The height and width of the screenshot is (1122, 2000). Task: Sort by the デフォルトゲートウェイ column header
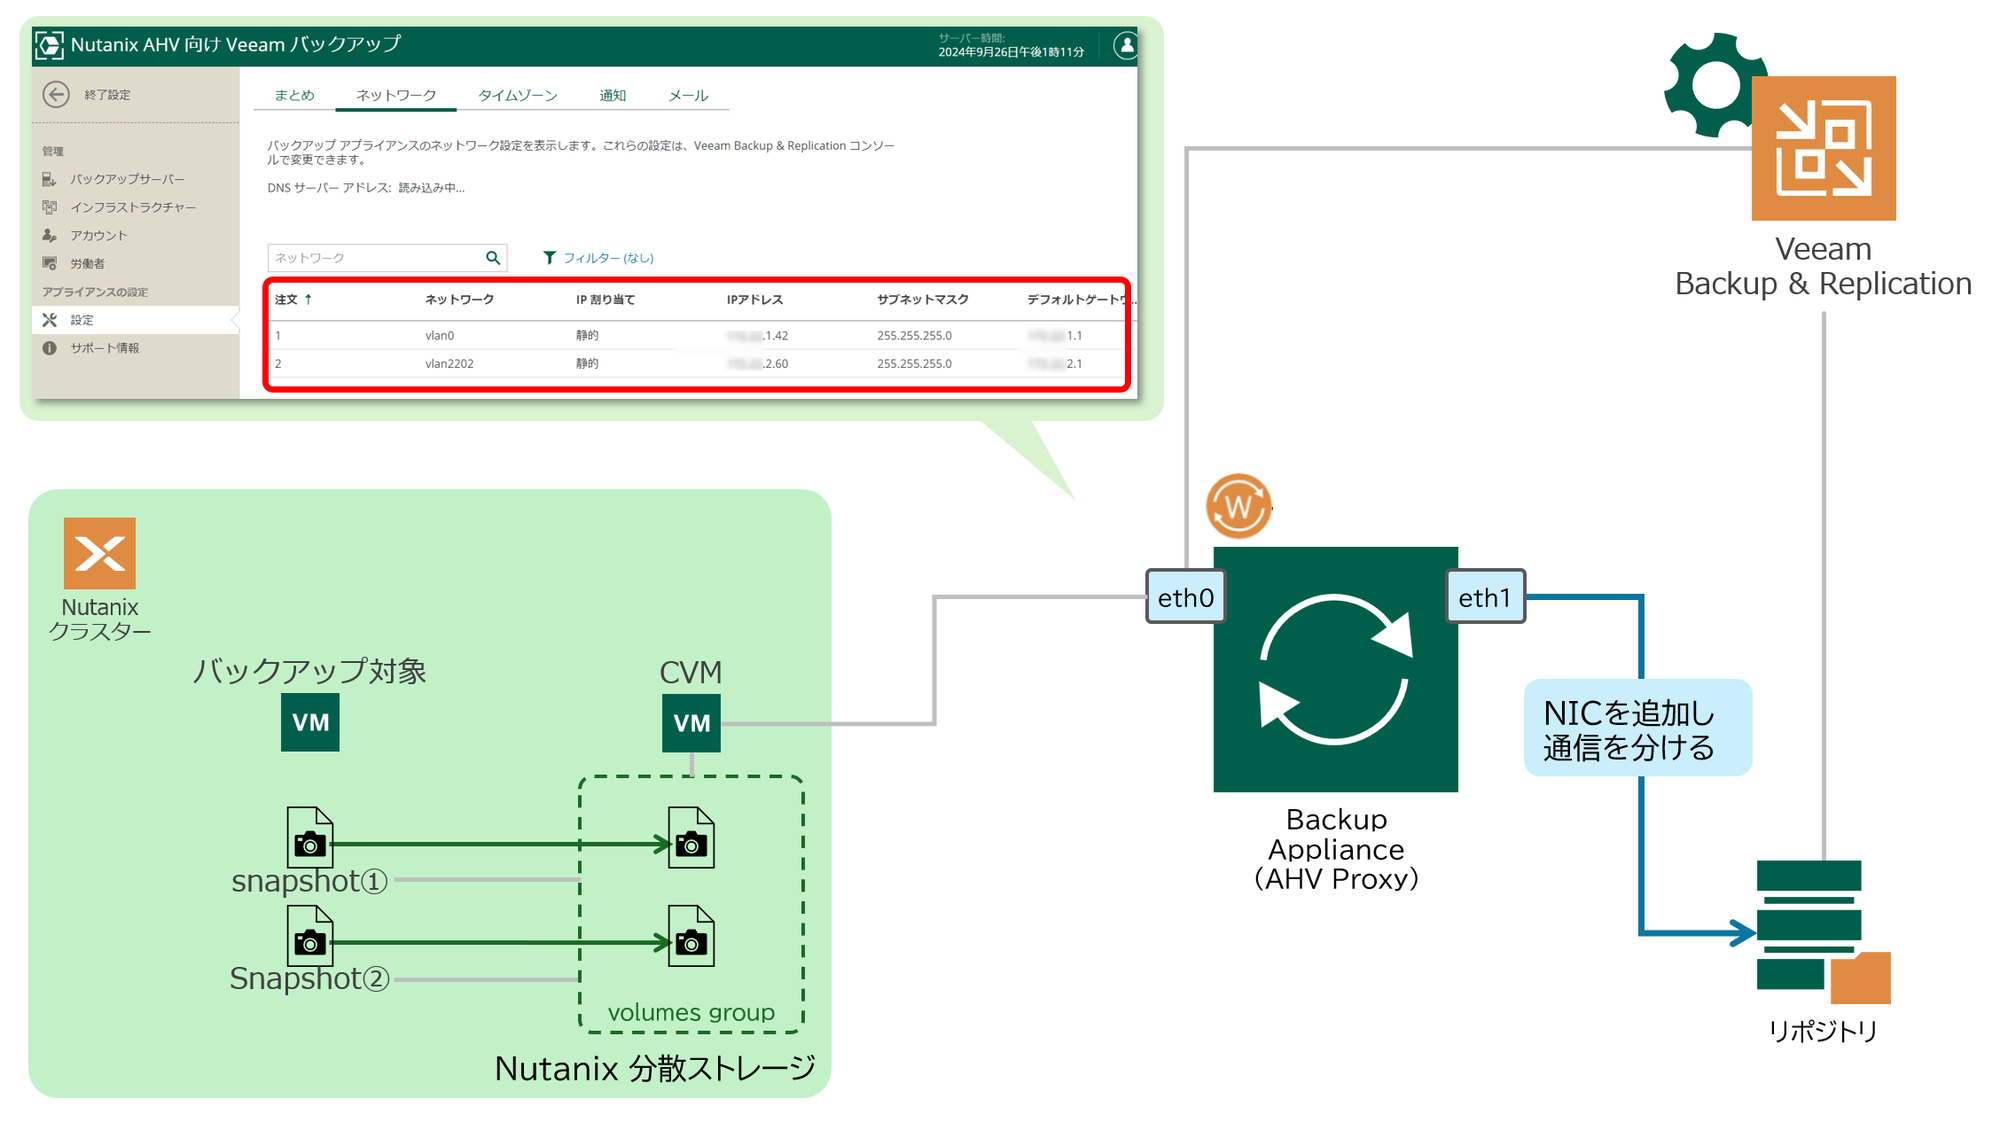[1080, 299]
